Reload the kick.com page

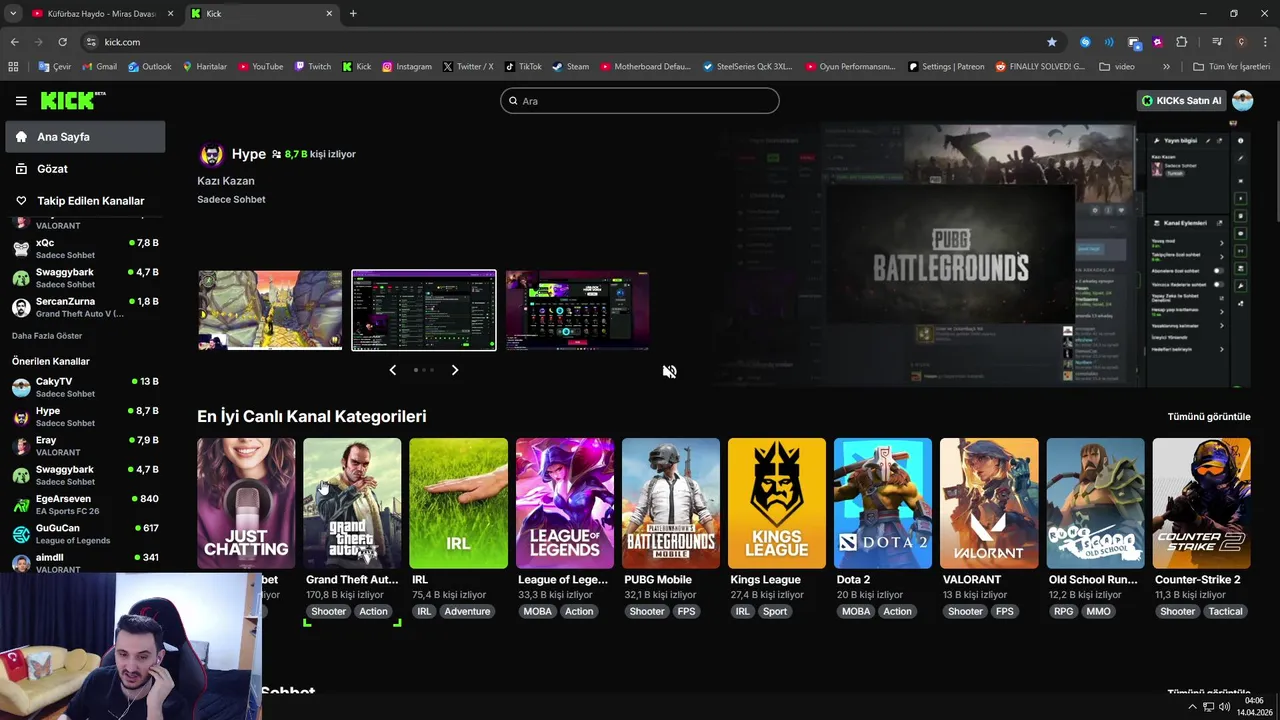click(x=62, y=42)
